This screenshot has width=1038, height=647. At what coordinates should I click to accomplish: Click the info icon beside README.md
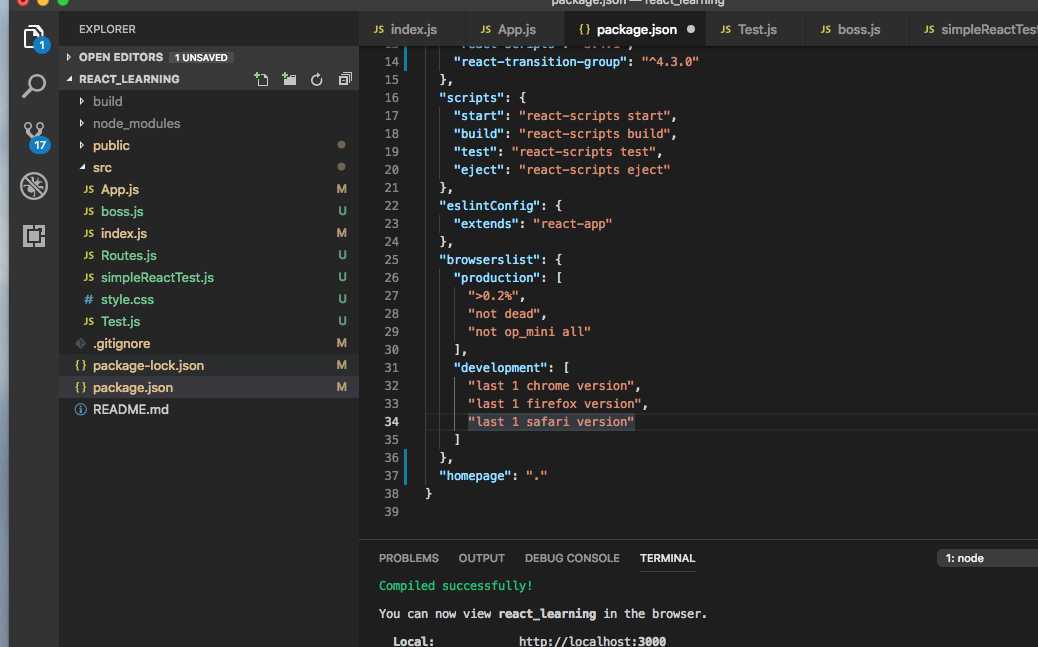click(x=81, y=409)
